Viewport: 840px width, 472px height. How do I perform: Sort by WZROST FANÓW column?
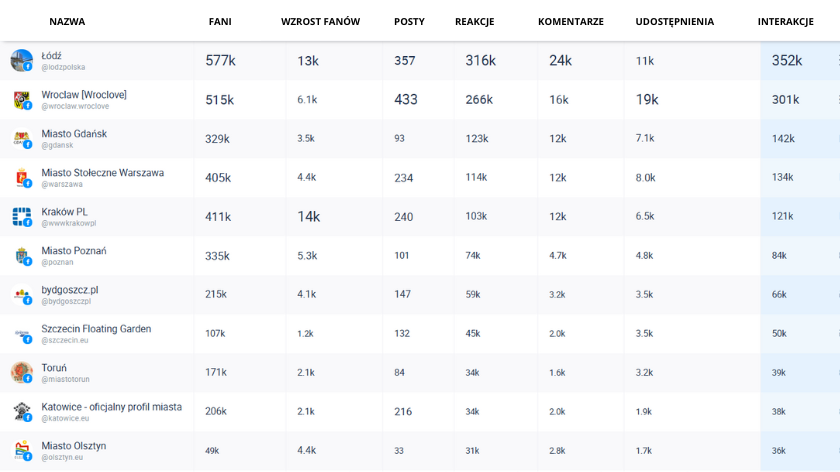click(320, 21)
